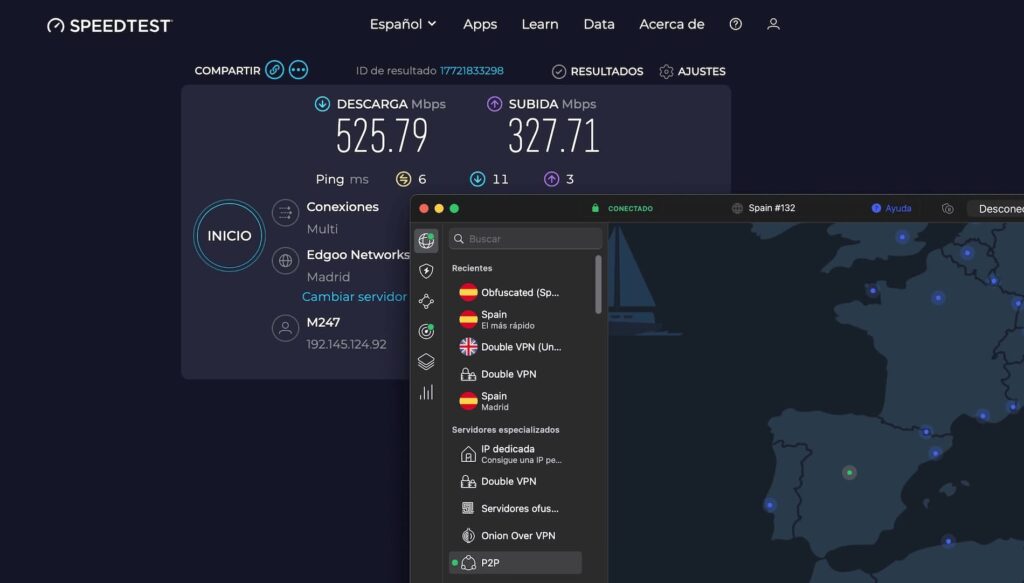Click the M247 provider user icon
This screenshot has width=1024, height=583.
pyautogui.click(x=285, y=328)
